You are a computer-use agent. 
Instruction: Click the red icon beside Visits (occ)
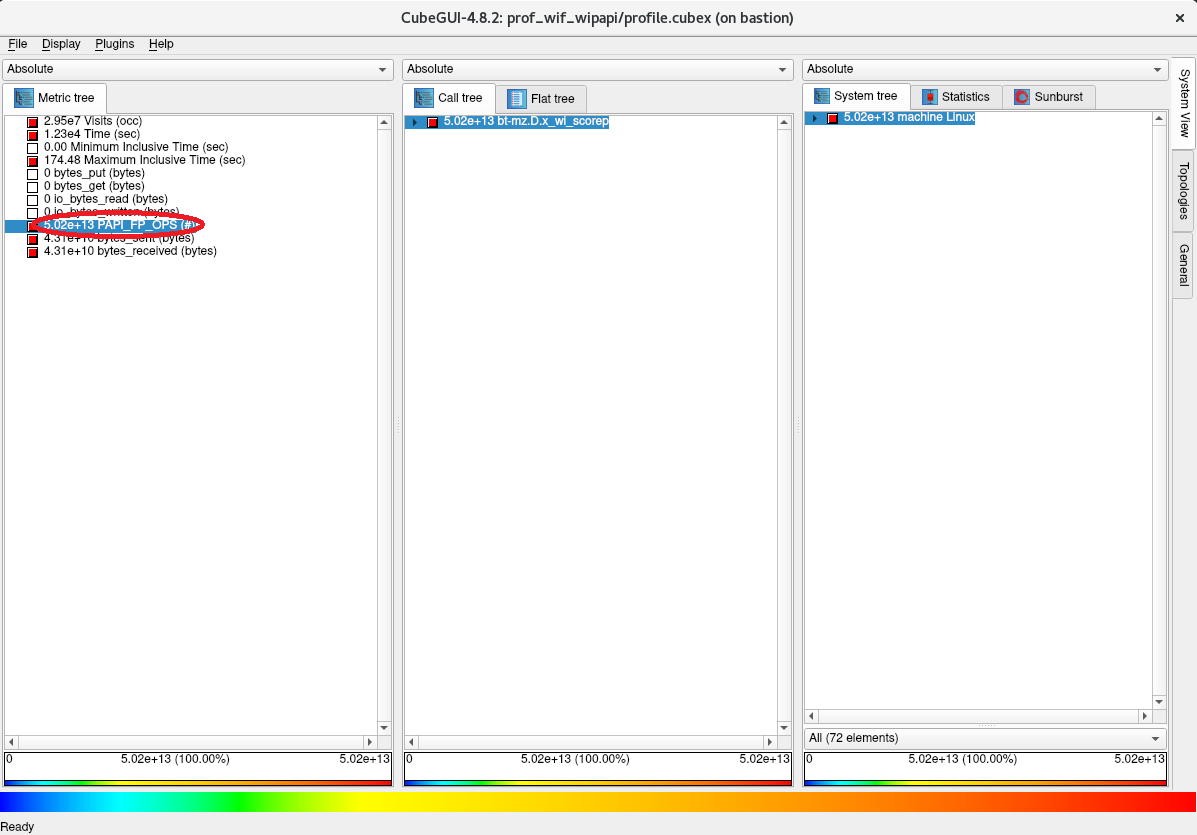coord(32,122)
